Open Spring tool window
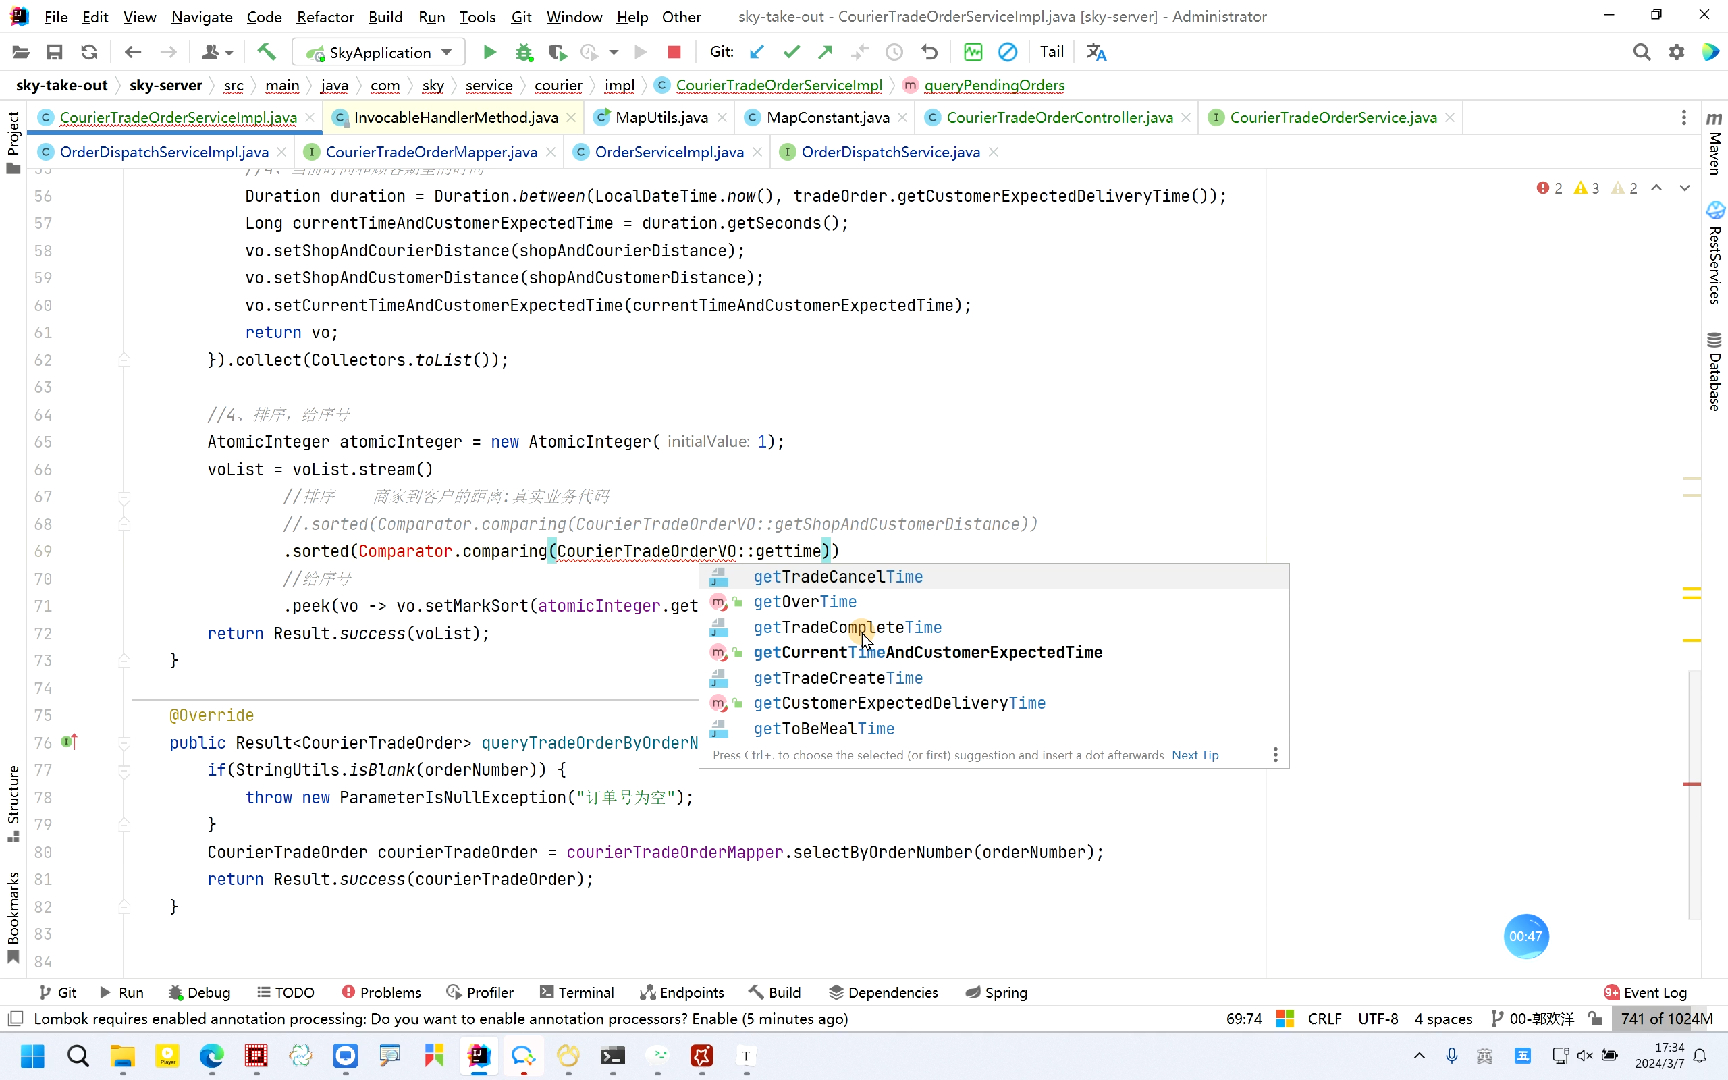Viewport: 1728px width, 1080px height. (x=996, y=992)
